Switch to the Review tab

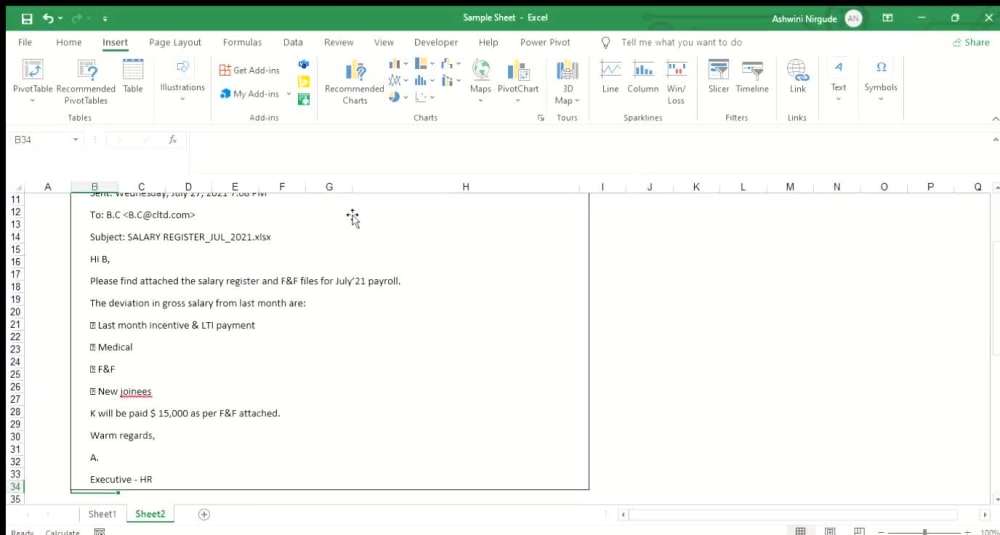tap(339, 42)
